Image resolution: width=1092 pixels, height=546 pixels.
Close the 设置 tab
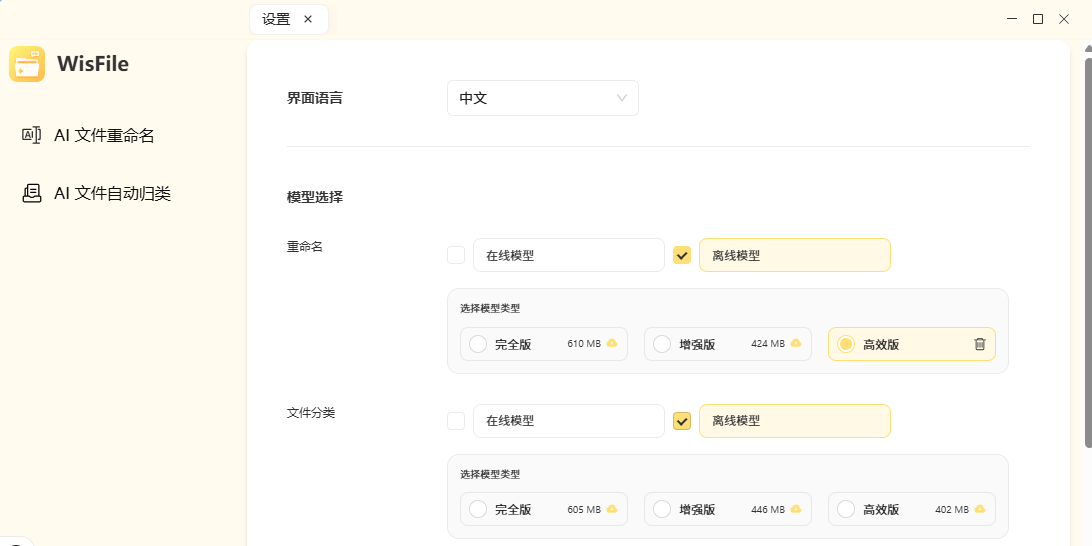(308, 19)
